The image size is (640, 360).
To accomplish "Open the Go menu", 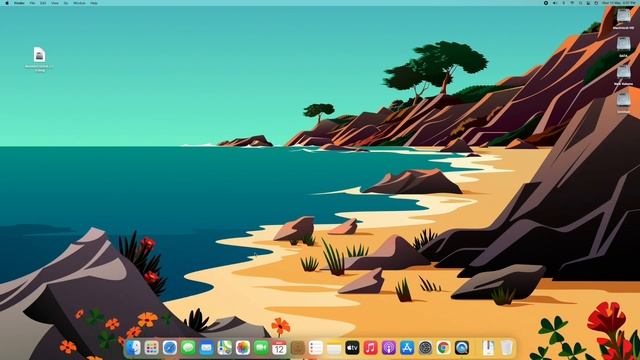I will pos(66,3).
